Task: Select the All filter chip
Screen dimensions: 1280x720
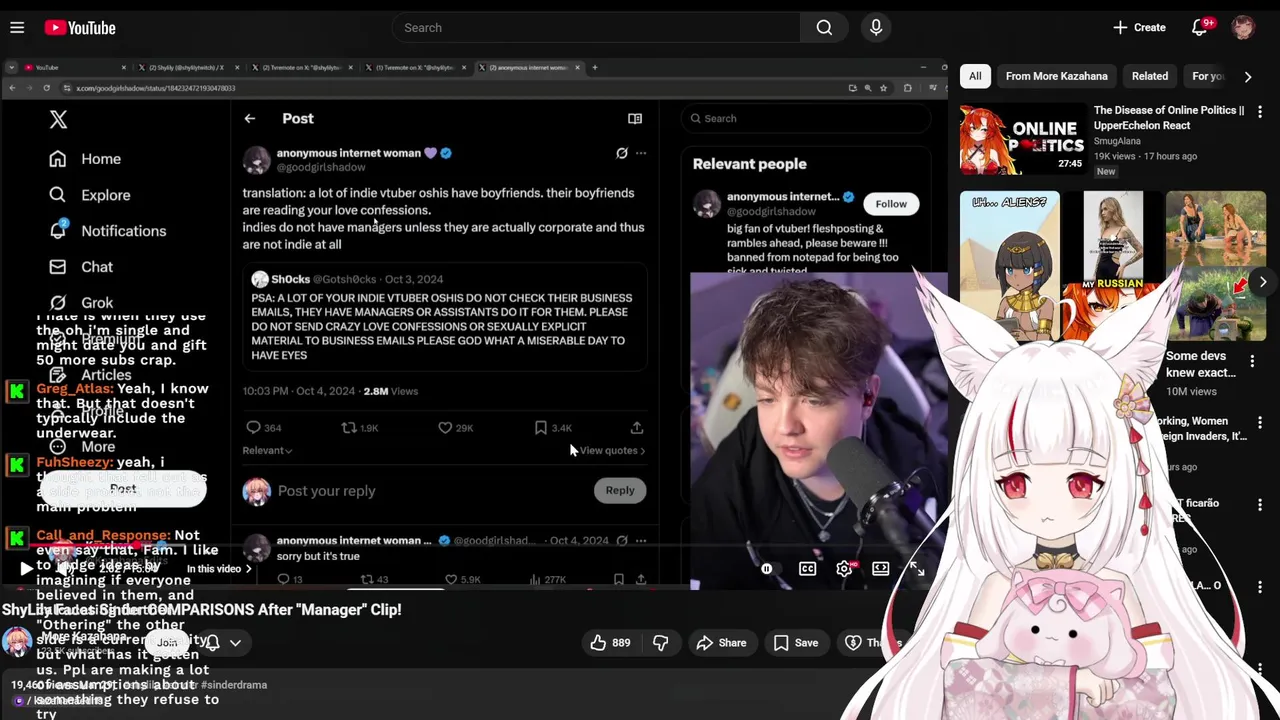Action: pyautogui.click(x=975, y=76)
